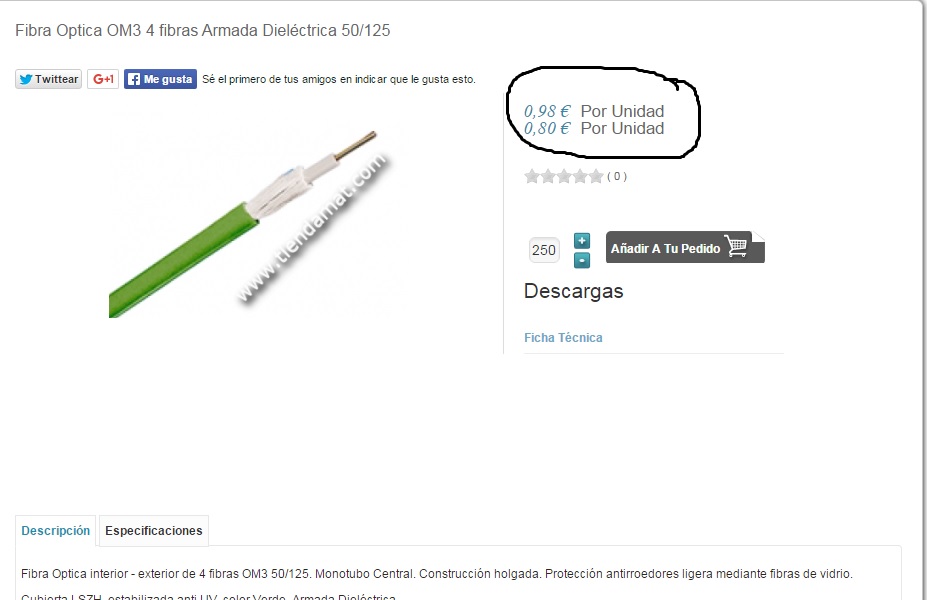The image size is (927, 600).
Task: Click the quantity field showing 250
Action: click(544, 250)
